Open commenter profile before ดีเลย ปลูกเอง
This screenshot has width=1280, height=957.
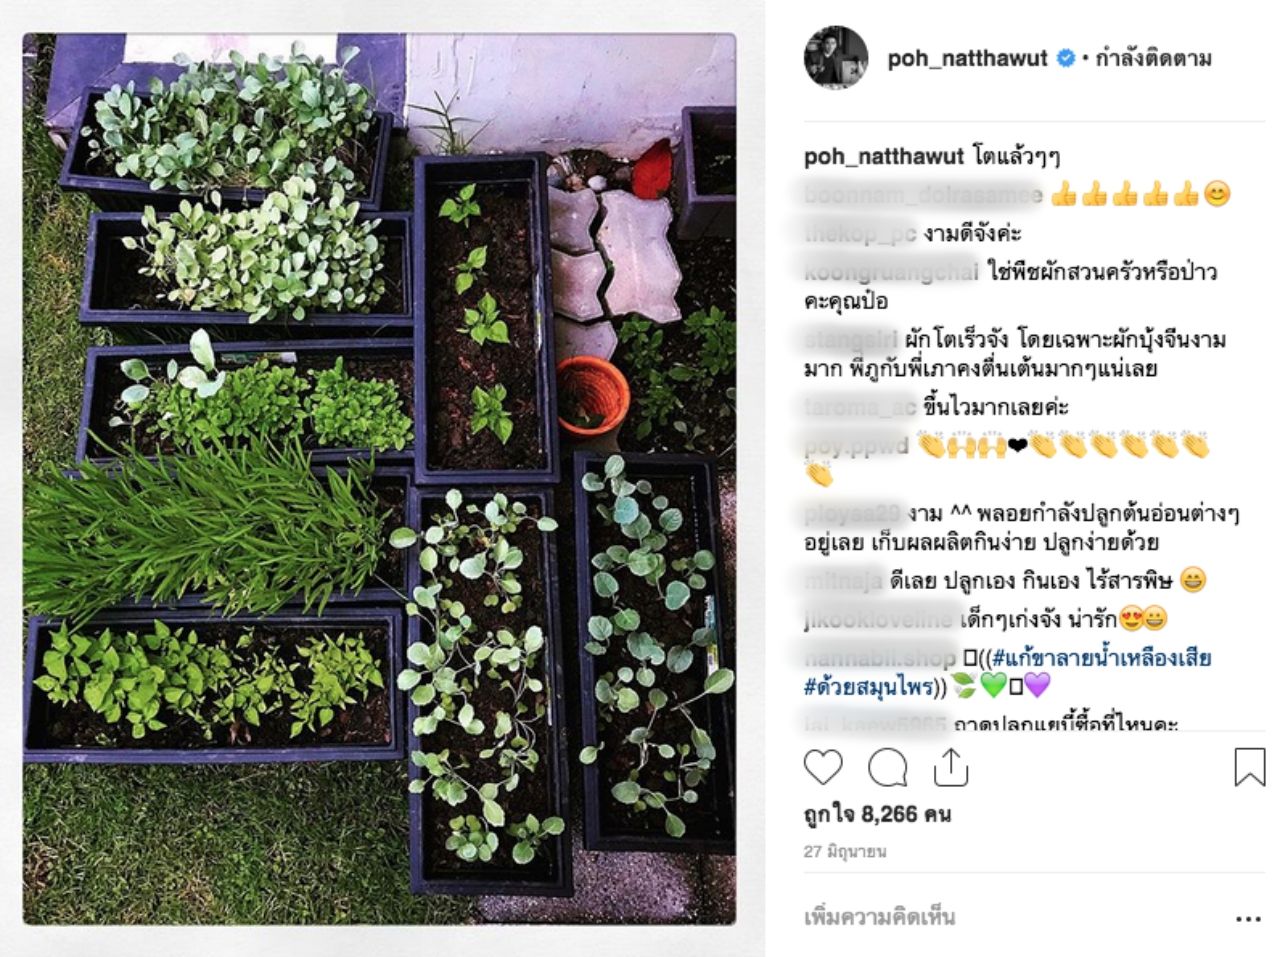click(x=844, y=580)
